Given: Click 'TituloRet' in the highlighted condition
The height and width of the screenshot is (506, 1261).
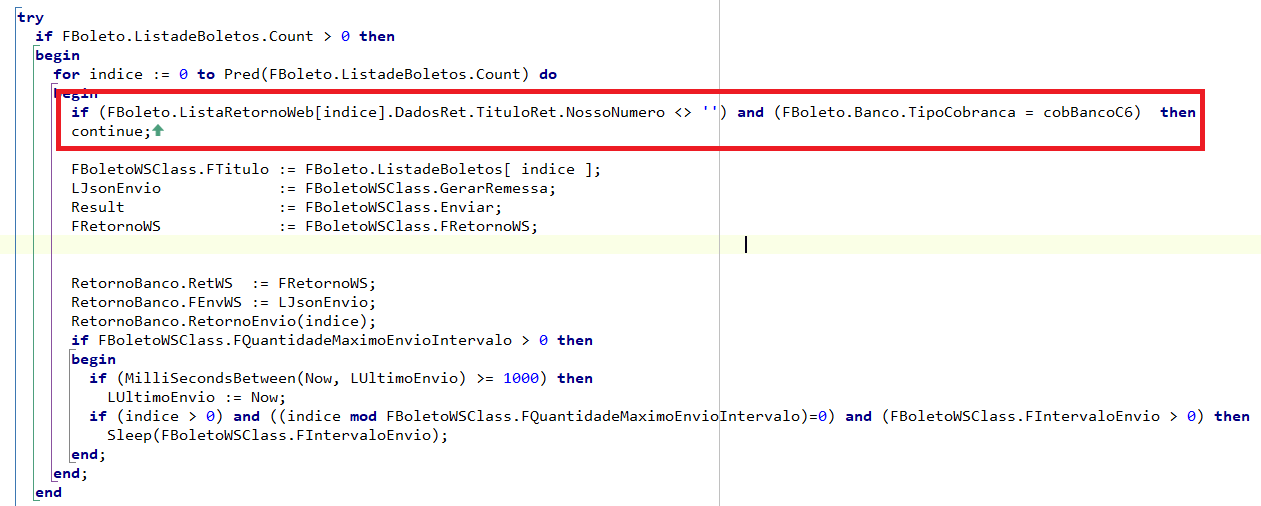Looking at the screenshot, I should click(x=515, y=112).
